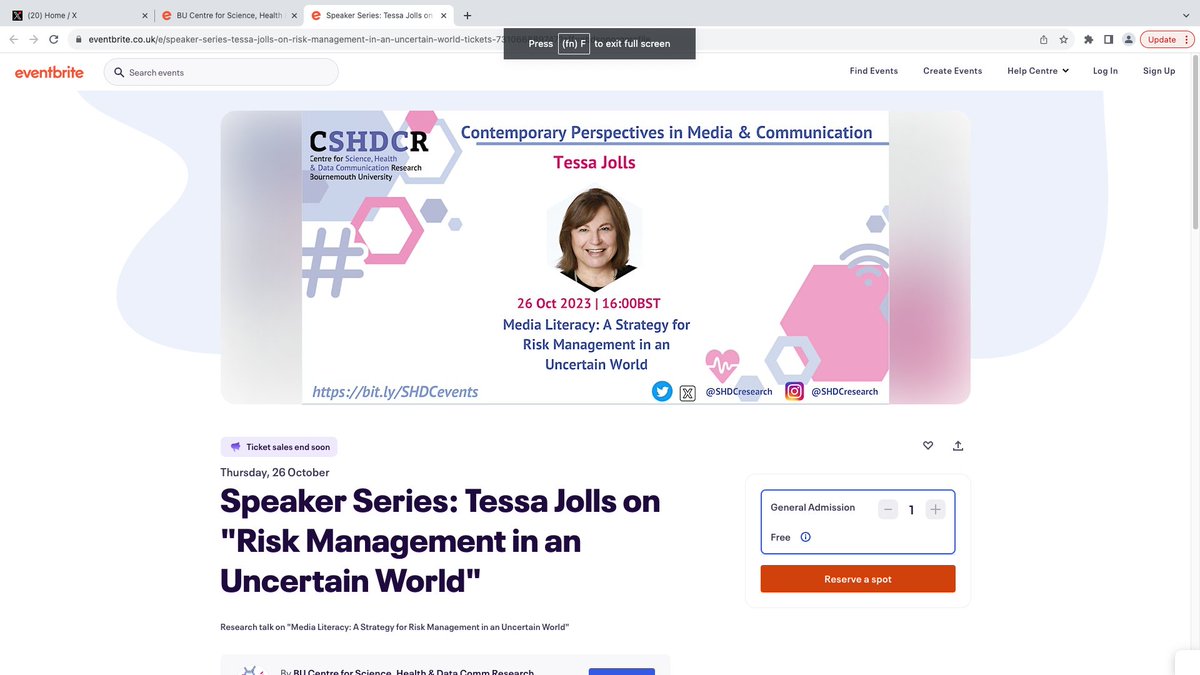Close the (20) Home / X tab
The height and width of the screenshot is (675, 1200).
click(144, 15)
